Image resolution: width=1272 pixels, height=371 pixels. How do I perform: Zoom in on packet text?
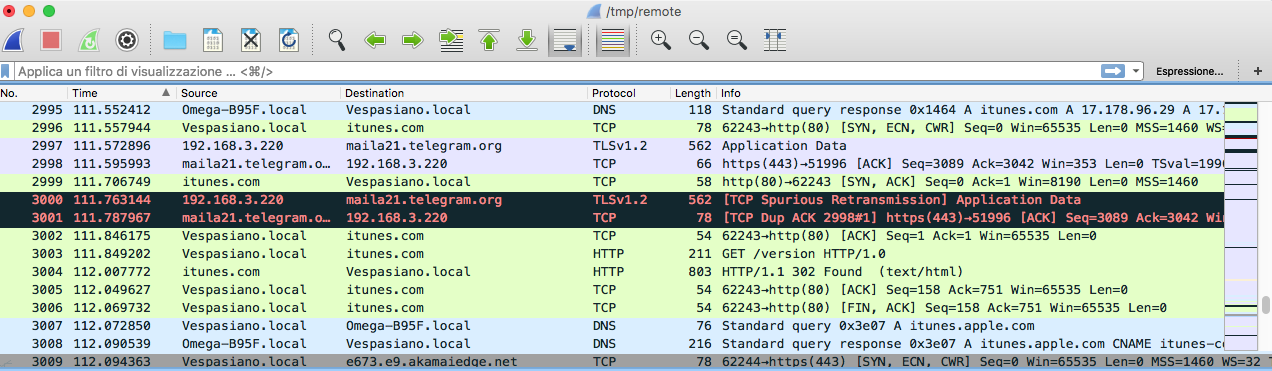(660, 40)
